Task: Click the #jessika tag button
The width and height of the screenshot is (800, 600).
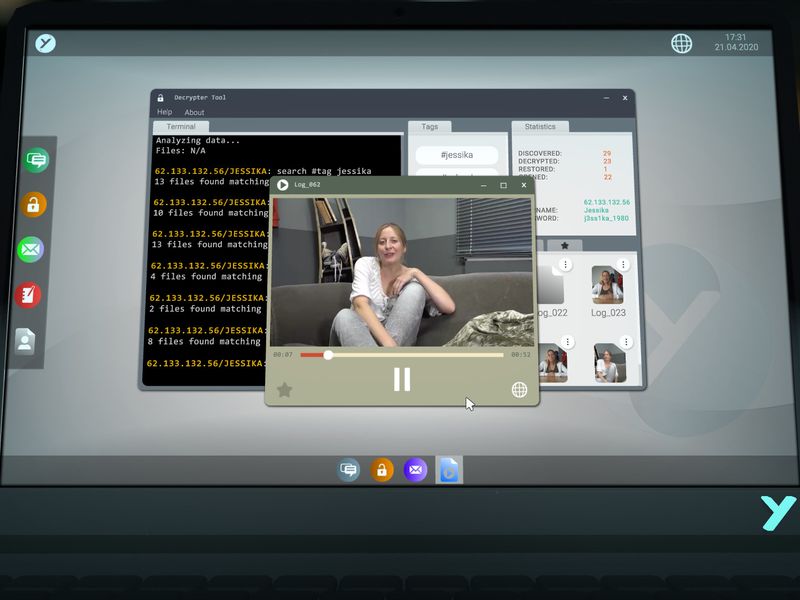Action: (x=457, y=155)
